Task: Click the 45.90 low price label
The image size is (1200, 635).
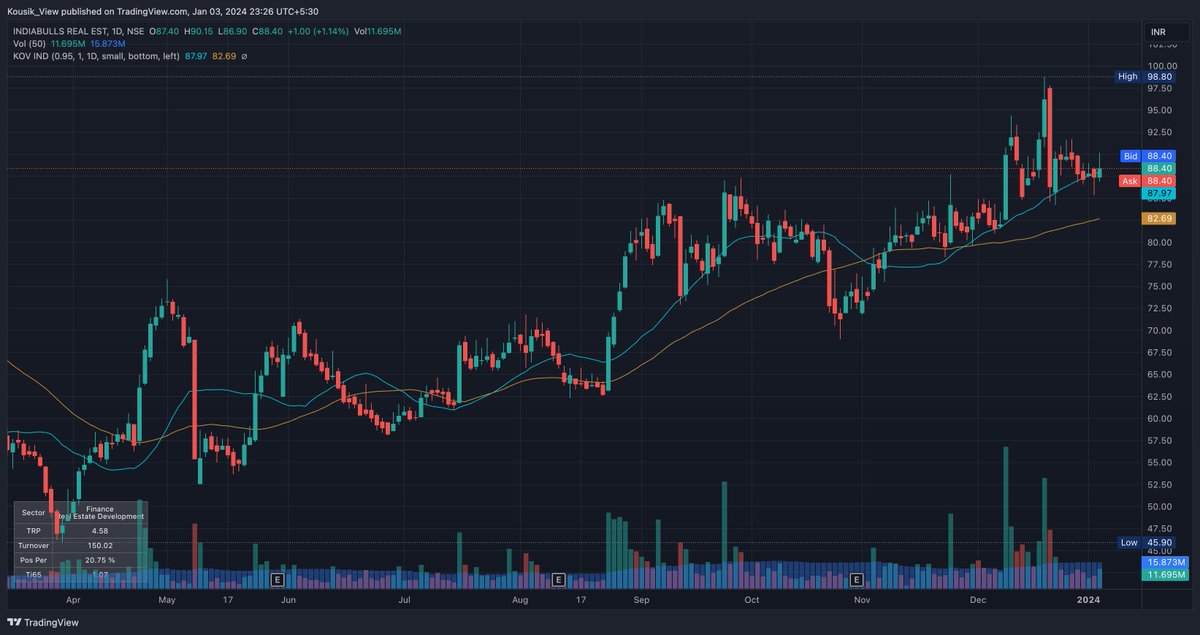Action: click(x=1160, y=542)
